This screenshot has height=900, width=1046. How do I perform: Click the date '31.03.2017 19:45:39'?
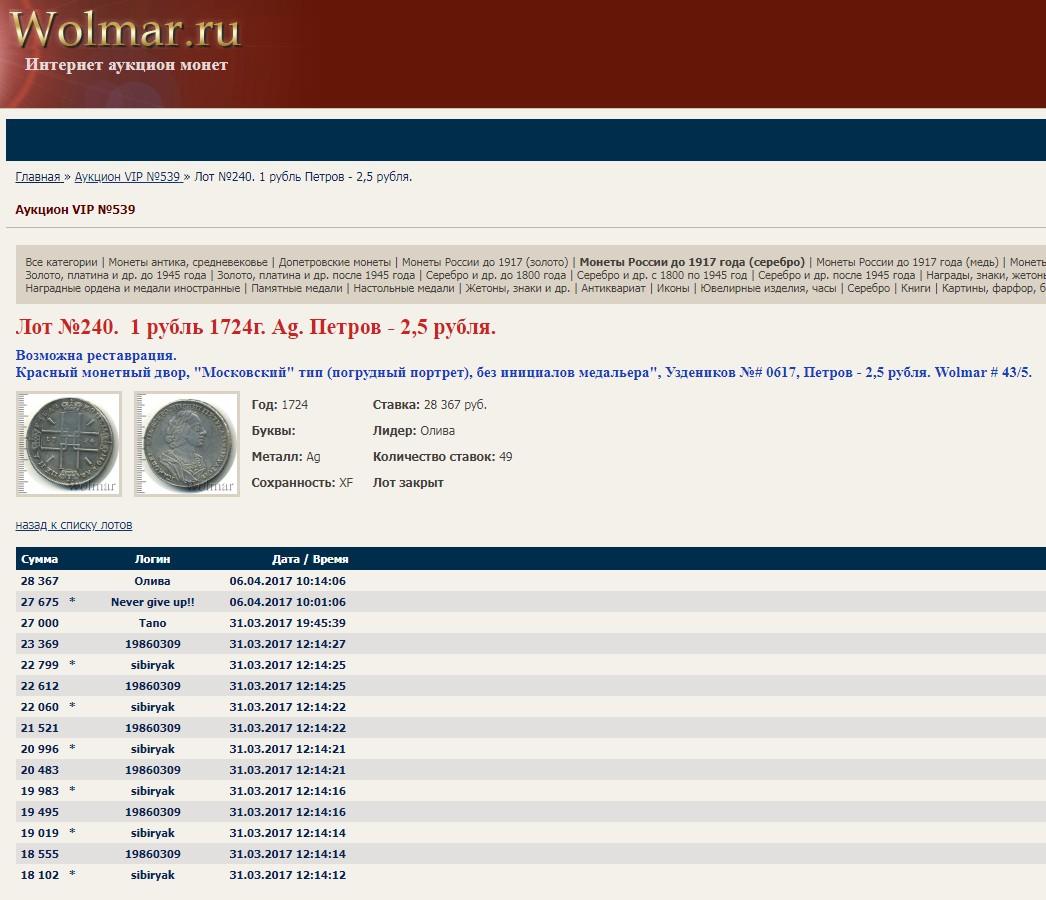tap(288, 623)
